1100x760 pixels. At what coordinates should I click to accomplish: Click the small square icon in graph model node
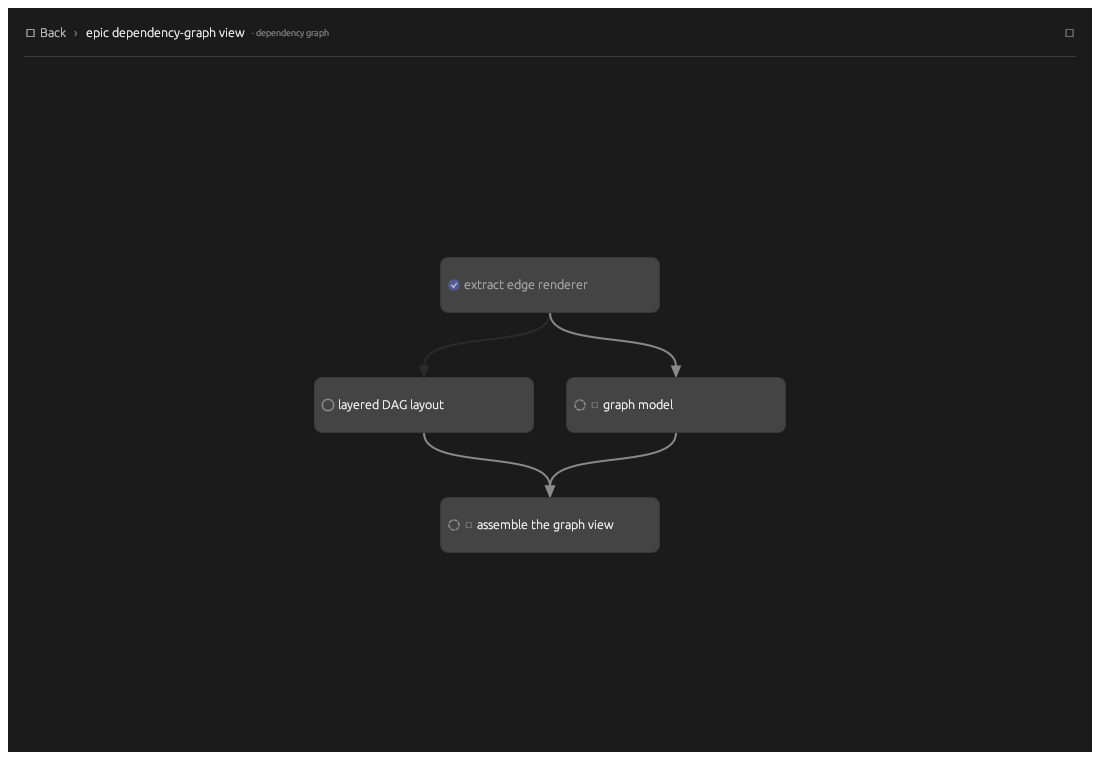point(595,405)
